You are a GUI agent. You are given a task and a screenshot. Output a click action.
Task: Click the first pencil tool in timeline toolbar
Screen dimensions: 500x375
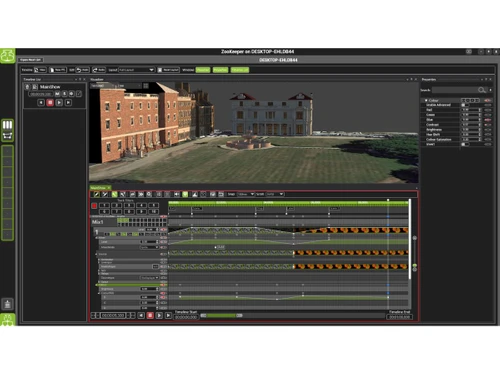coord(96,194)
